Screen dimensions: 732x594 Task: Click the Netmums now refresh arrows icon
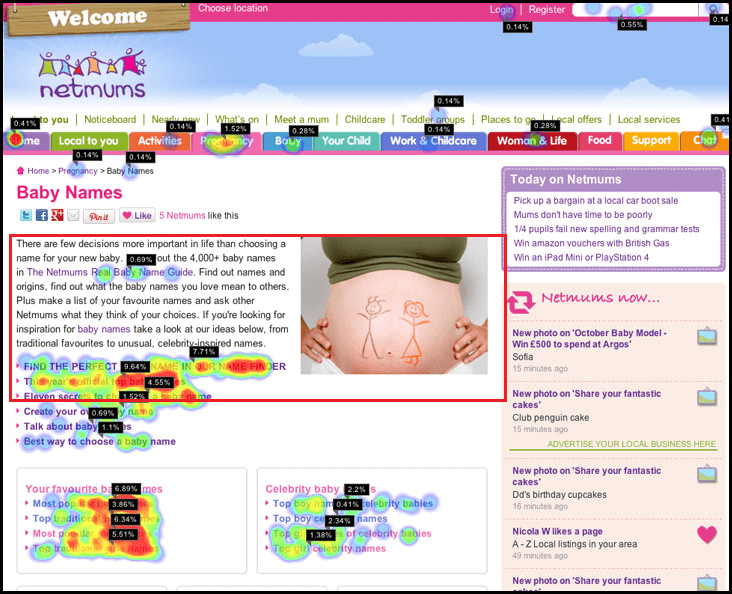pyautogui.click(x=521, y=302)
